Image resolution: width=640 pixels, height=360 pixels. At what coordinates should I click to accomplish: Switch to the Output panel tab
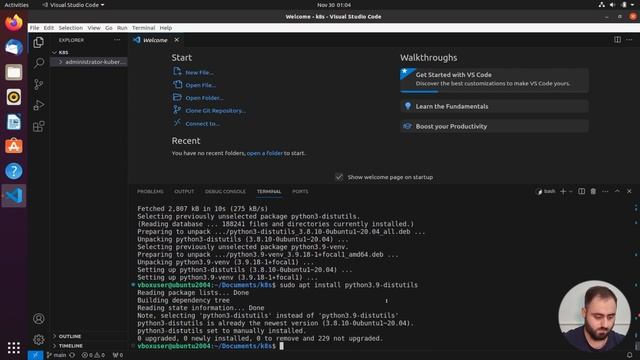pos(184,191)
